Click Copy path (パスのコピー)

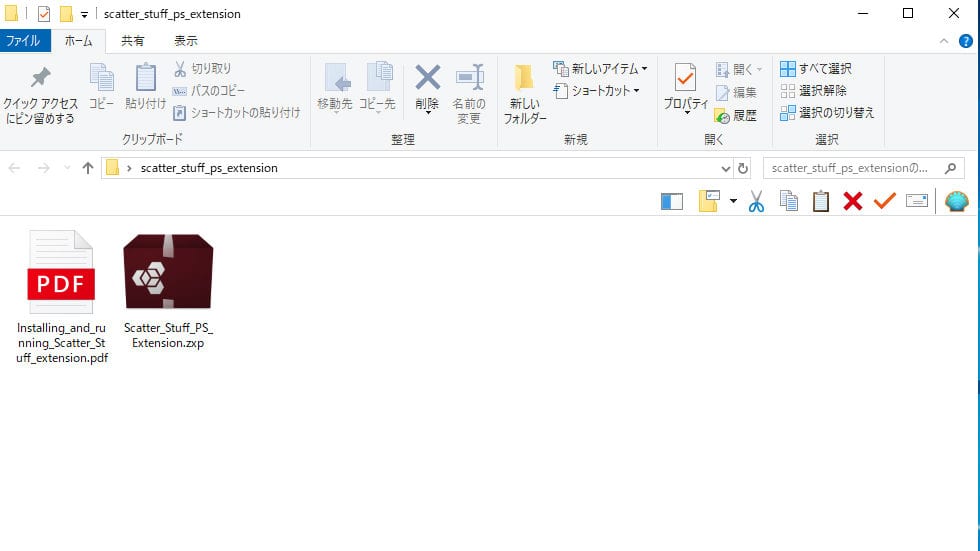tap(209, 91)
